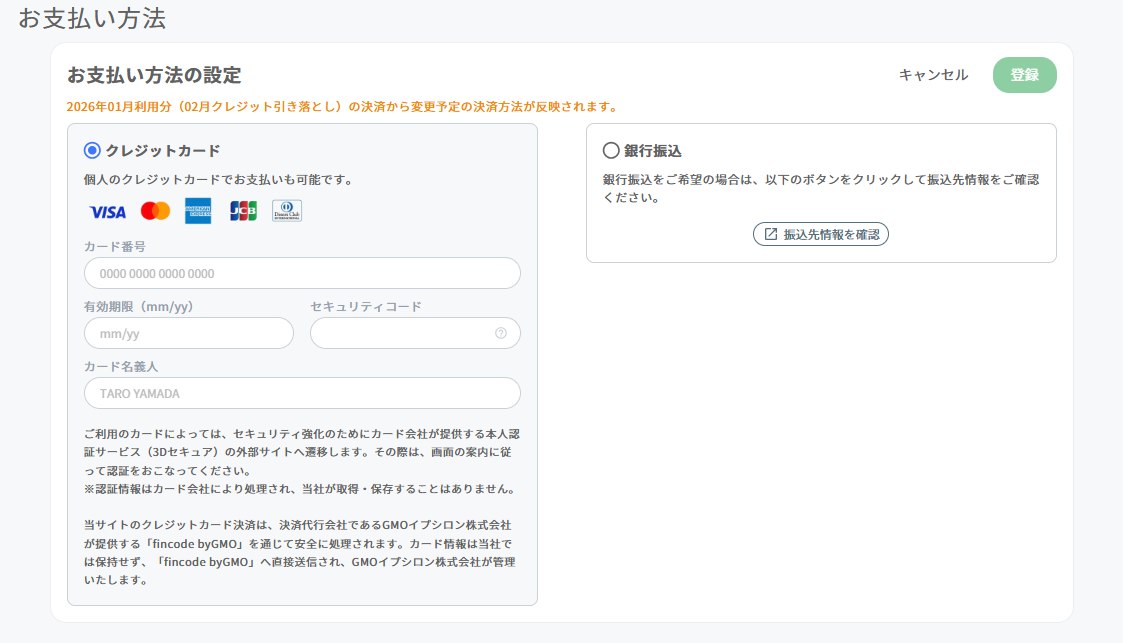The height and width of the screenshot is (643, 1123).
Task: Click the JCB card logo
Action: click(243, 211)
